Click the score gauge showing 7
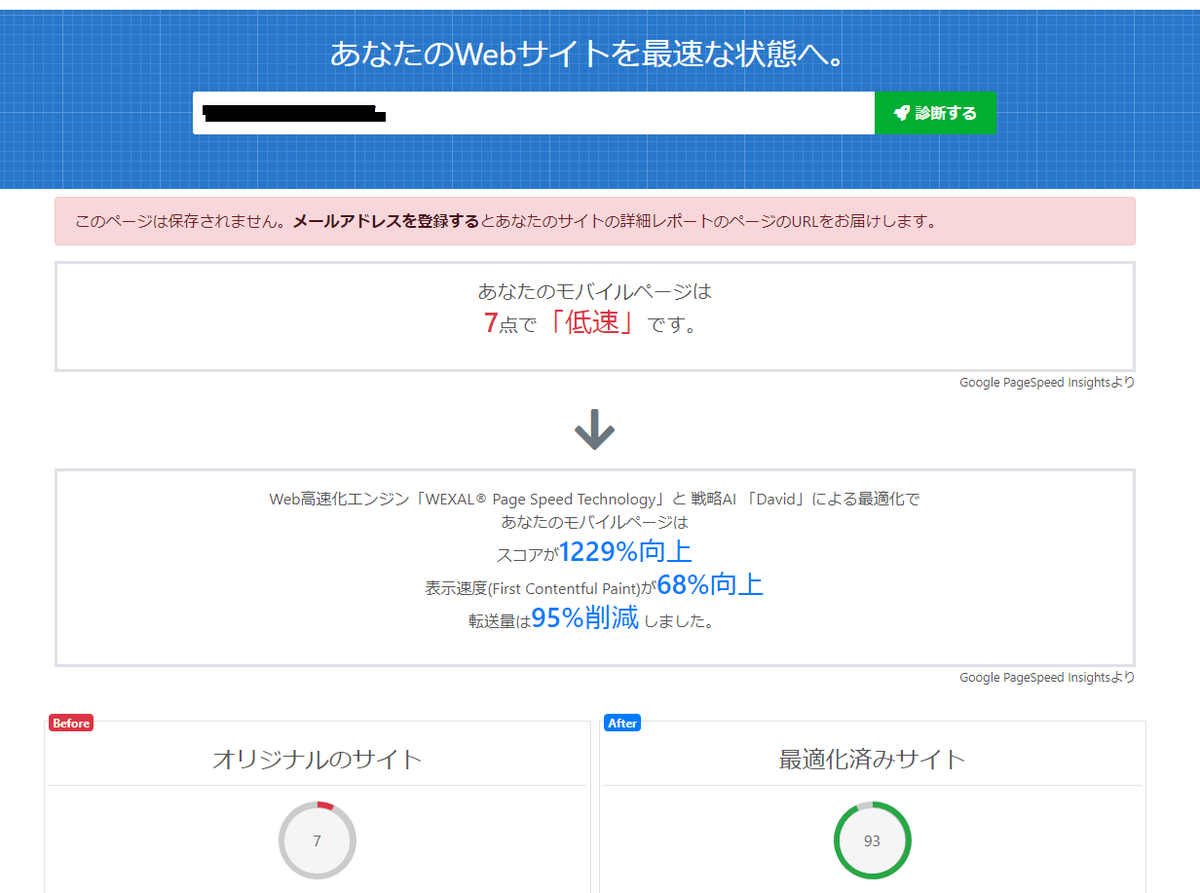This screenshot has width=1200, height=893. click(x=317, y=841)
